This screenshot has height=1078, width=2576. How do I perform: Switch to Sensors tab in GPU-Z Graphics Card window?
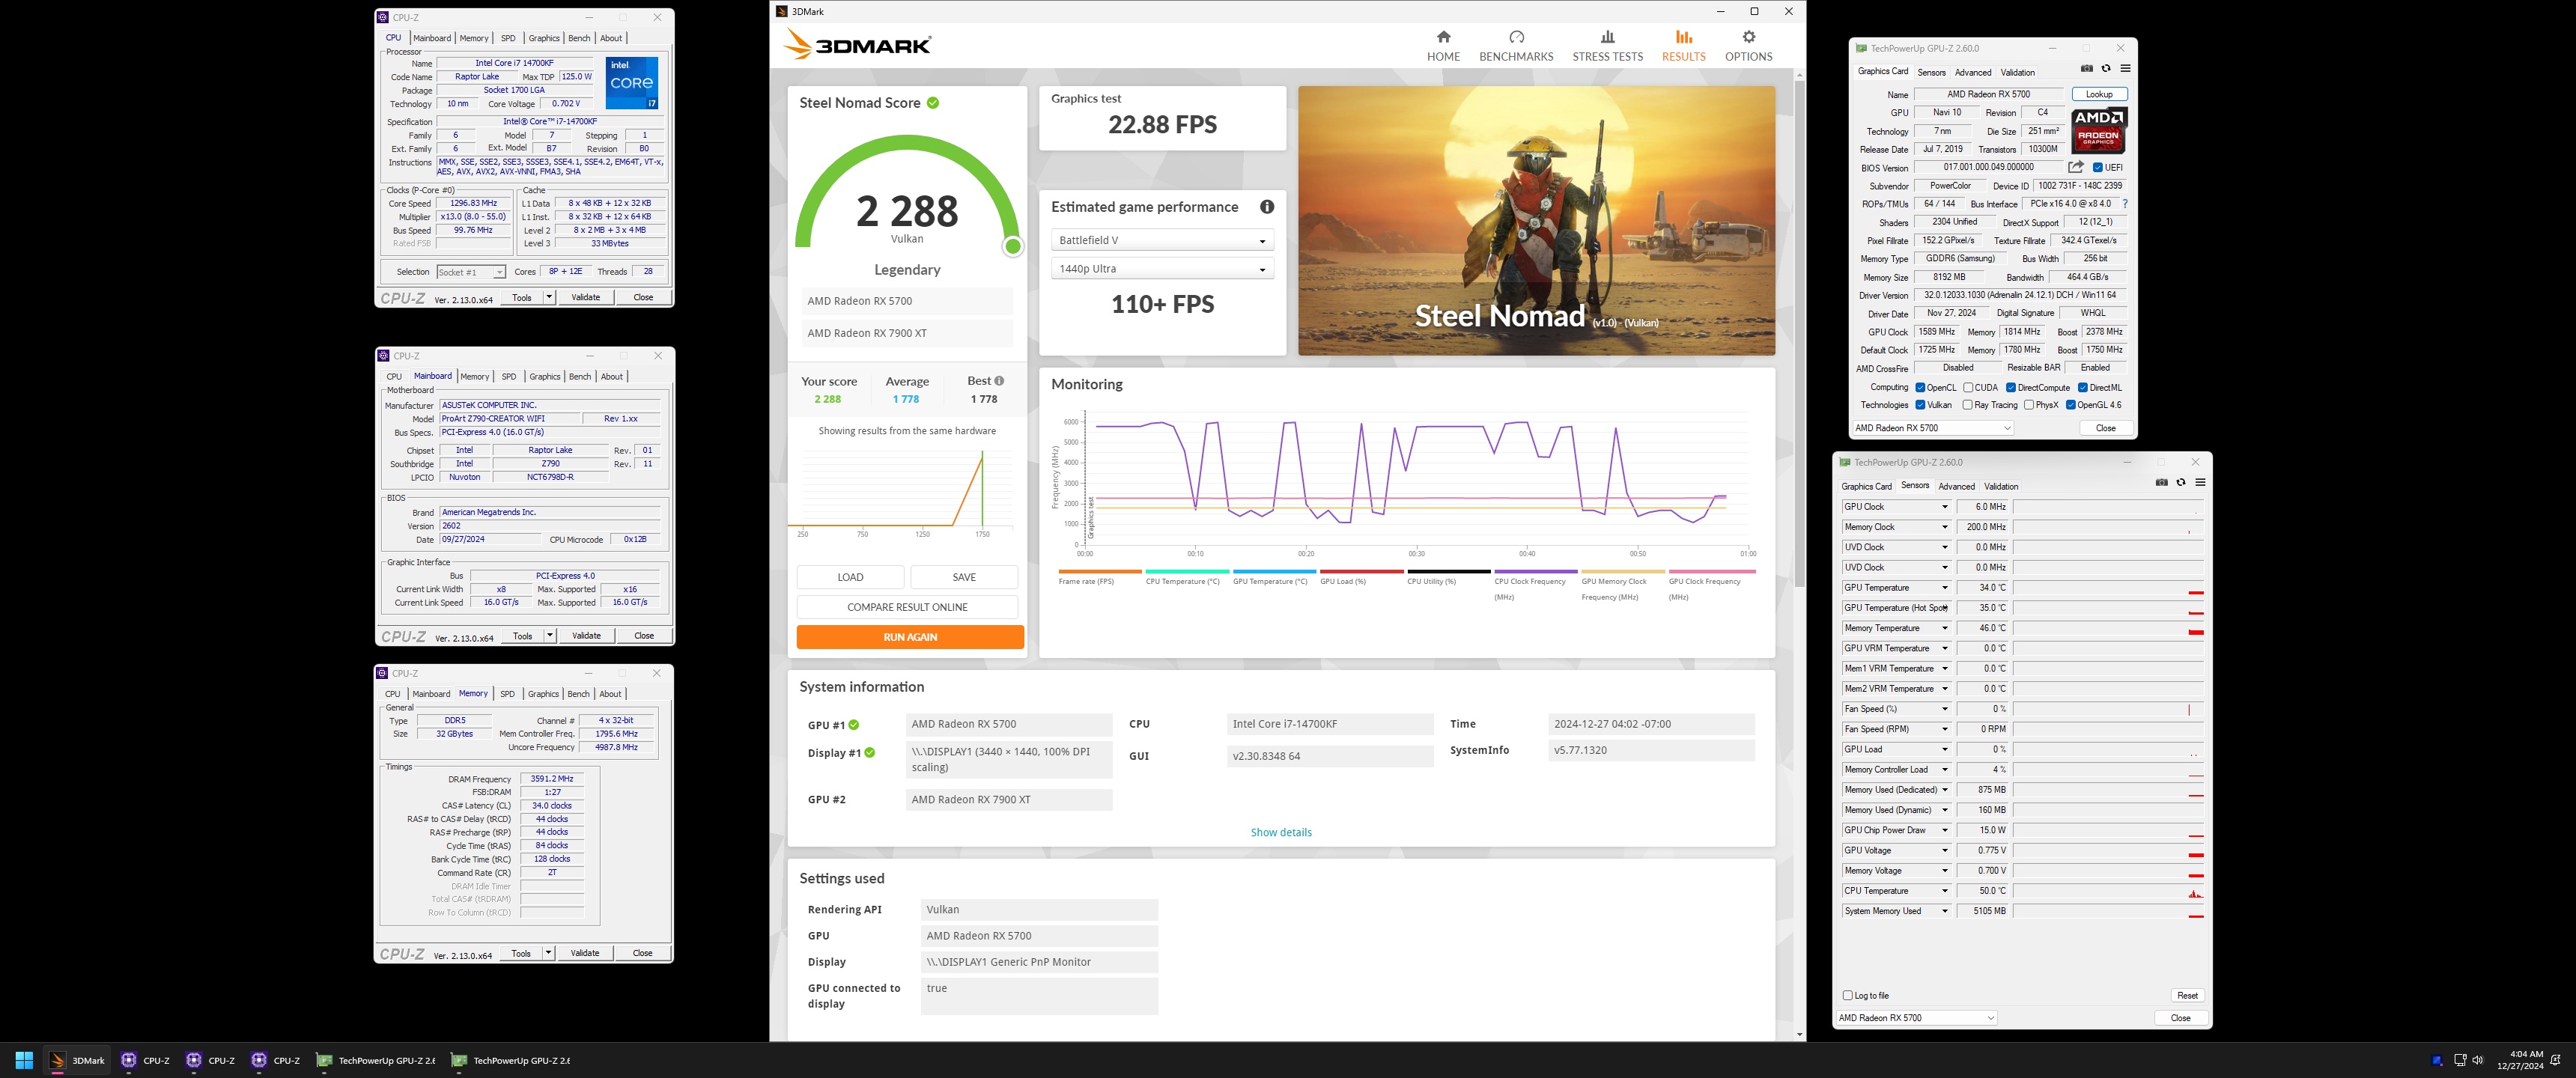coord(1931,72)
